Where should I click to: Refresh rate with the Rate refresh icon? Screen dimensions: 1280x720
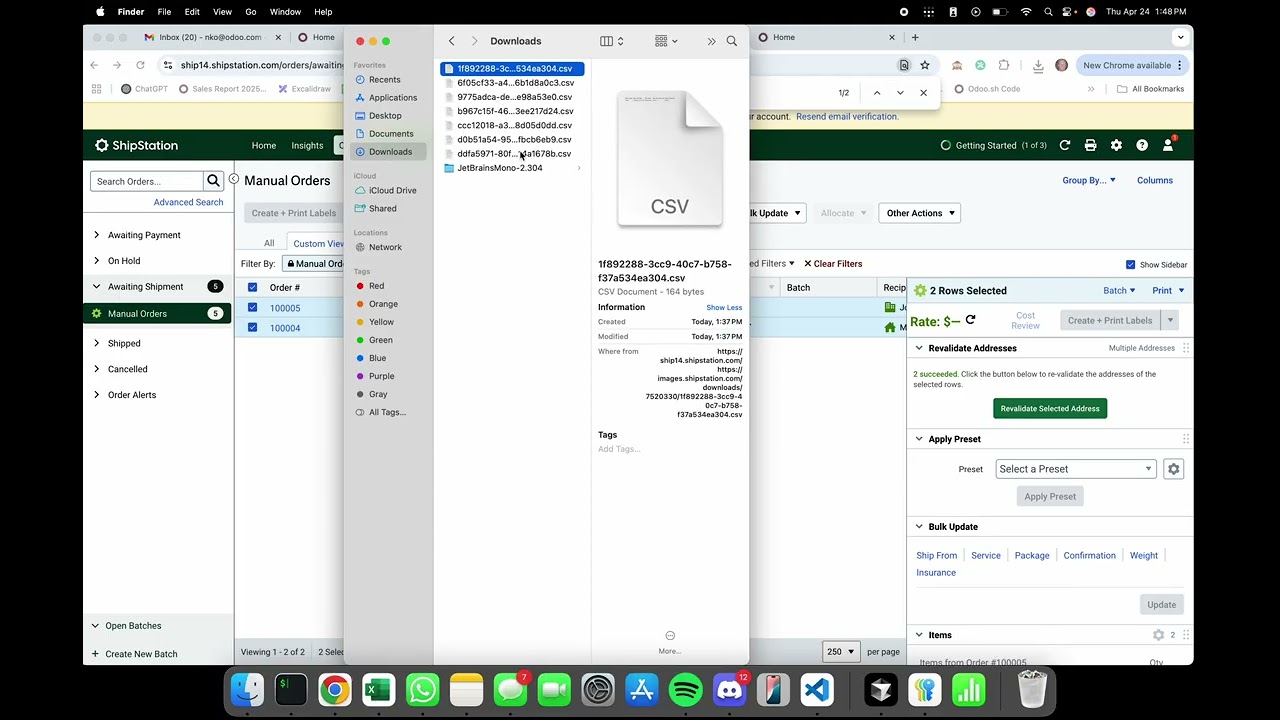click(x=970, y=321)
